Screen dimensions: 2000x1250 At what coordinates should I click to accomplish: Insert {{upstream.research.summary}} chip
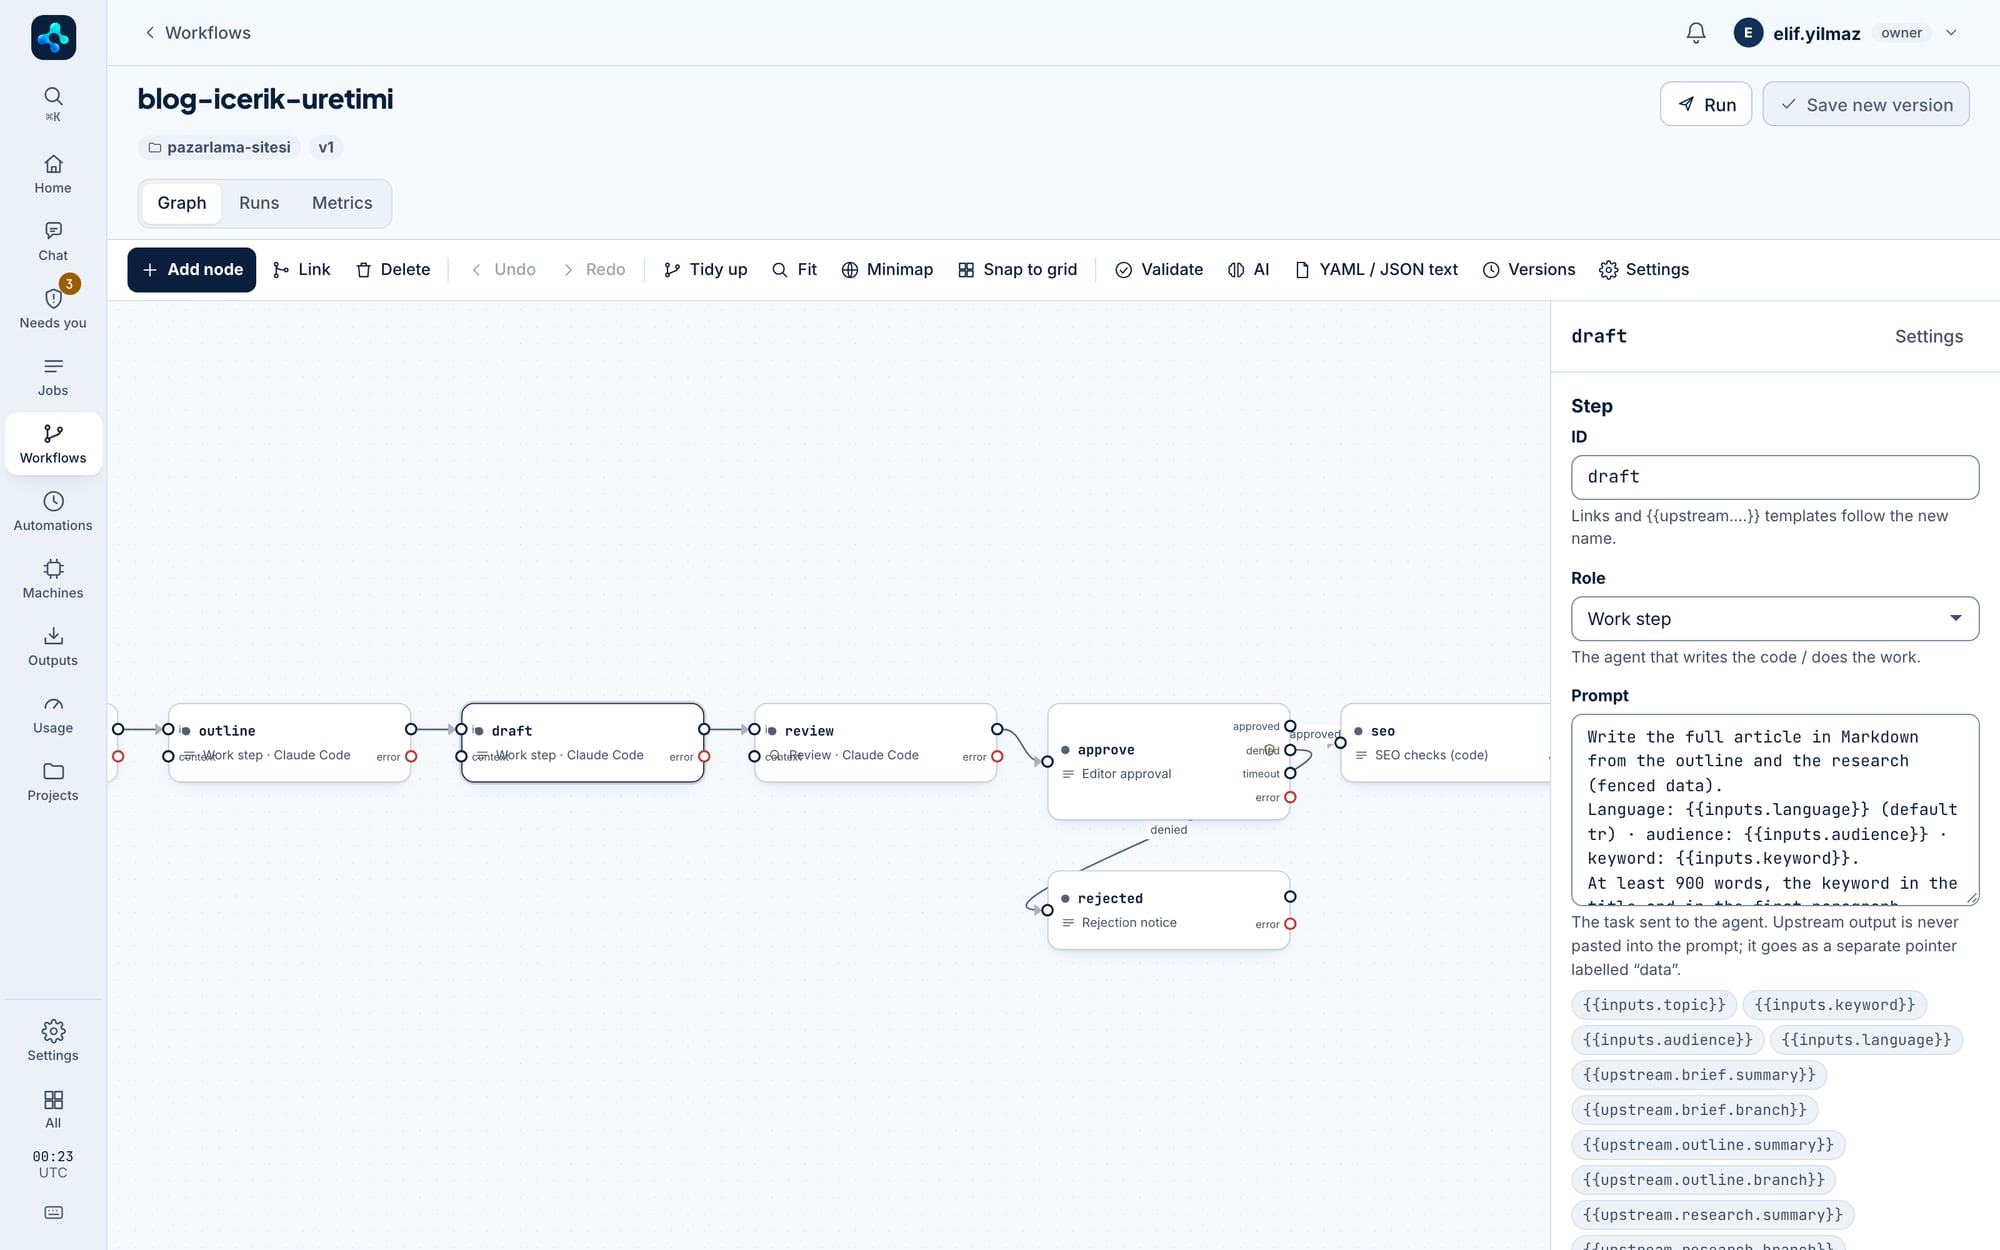click(1712, 1215)
